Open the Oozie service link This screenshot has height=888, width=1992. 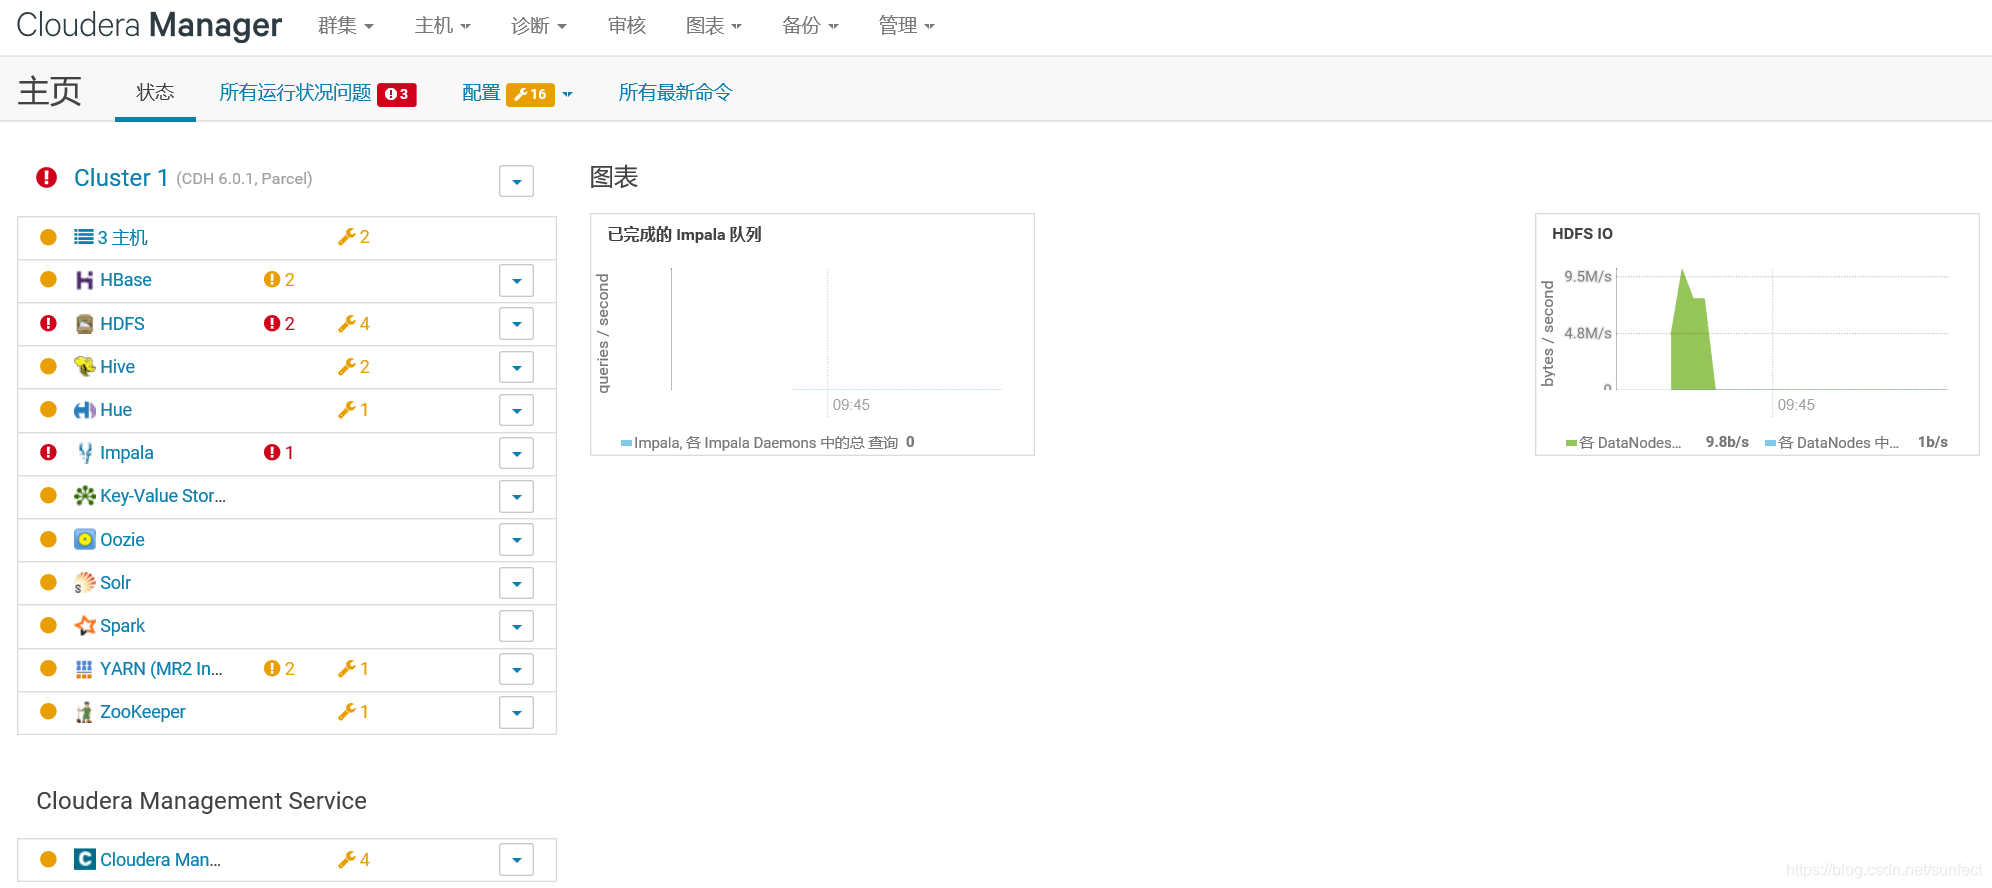[122, 540]
